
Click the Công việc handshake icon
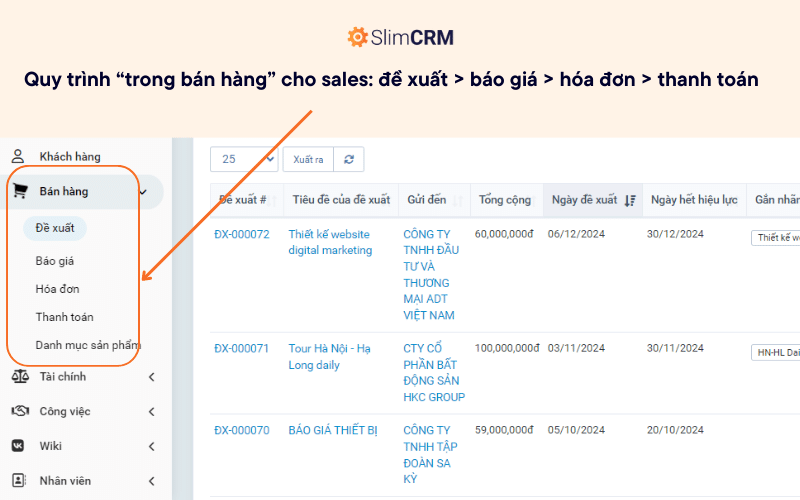click(20, 411)
